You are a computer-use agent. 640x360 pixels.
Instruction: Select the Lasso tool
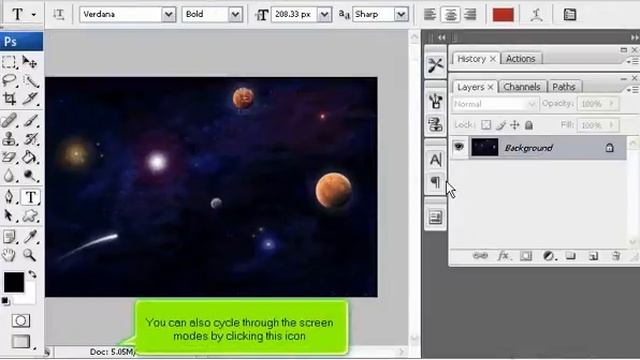tap(9, 80)
